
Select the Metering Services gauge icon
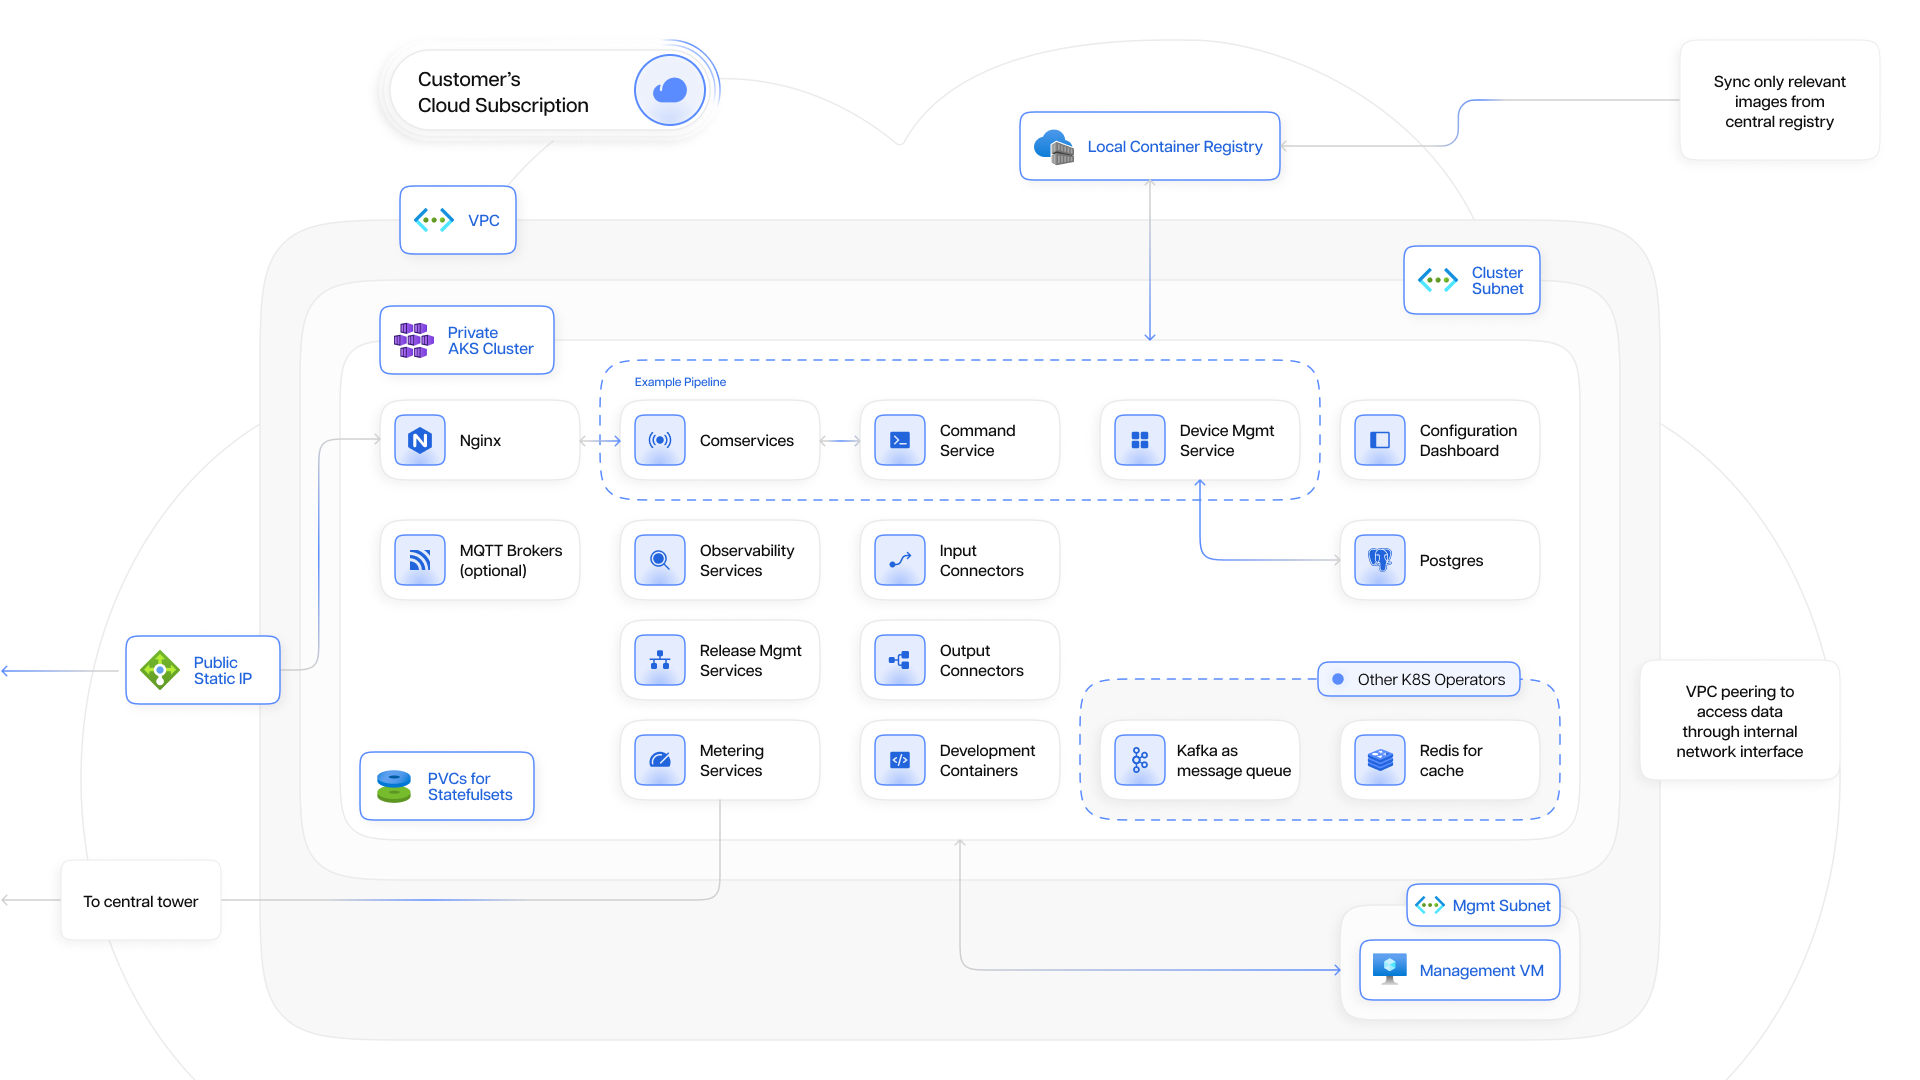tap(660, 760)
